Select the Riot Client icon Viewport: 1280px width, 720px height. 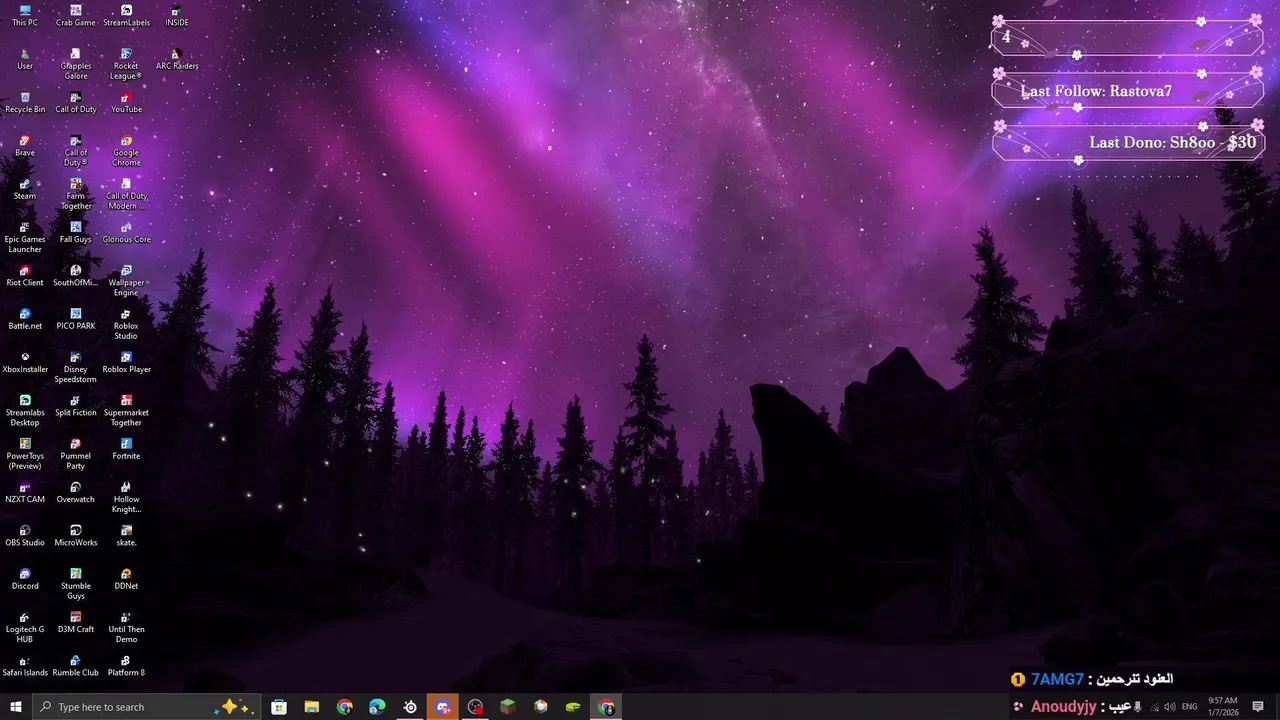25,276
